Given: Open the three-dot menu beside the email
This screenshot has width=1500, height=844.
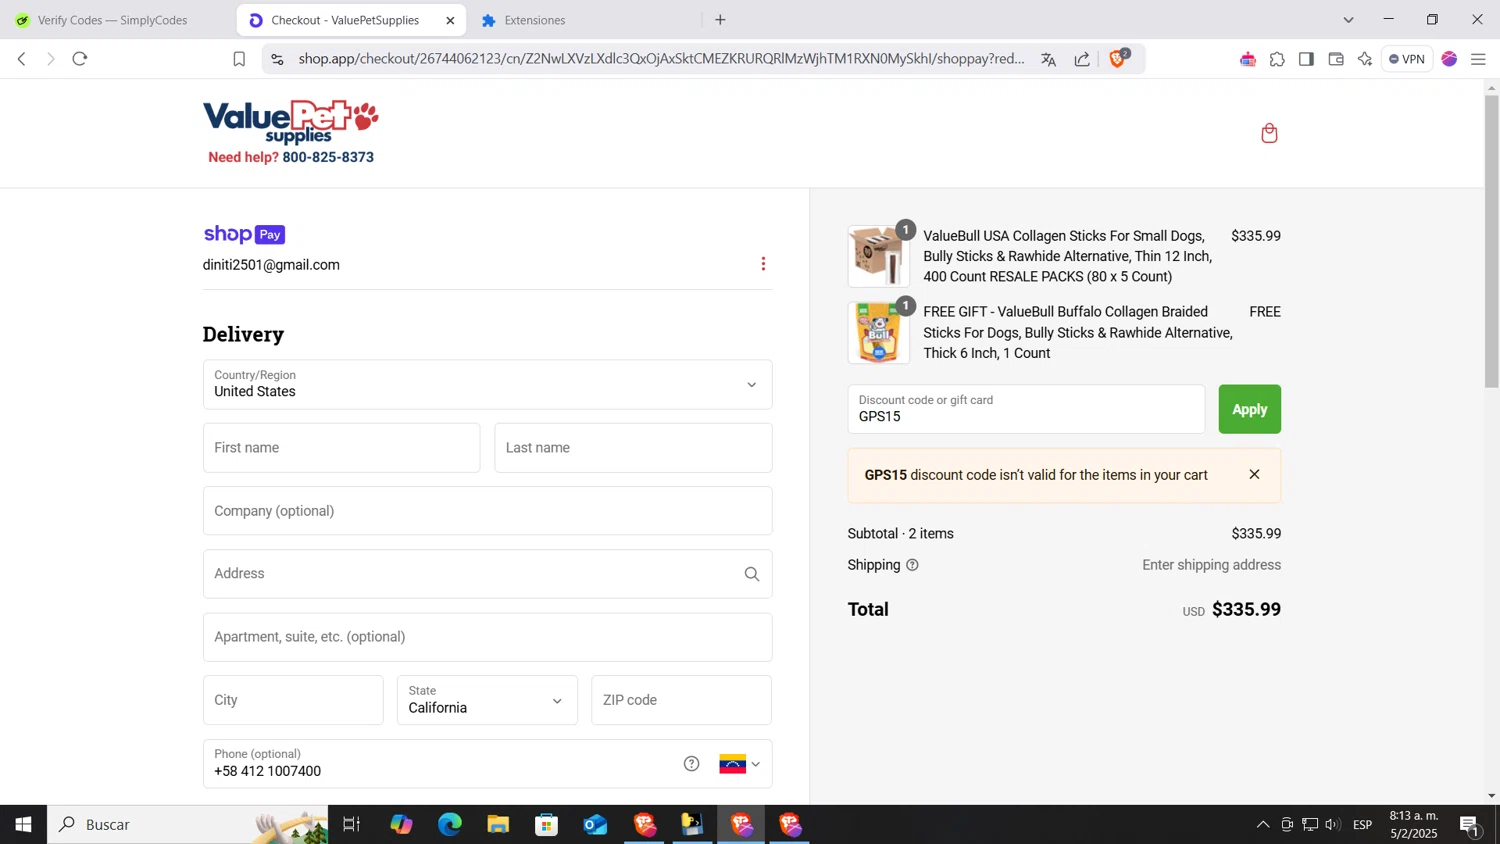Looking at the screenshot, I should coord(763,264).
